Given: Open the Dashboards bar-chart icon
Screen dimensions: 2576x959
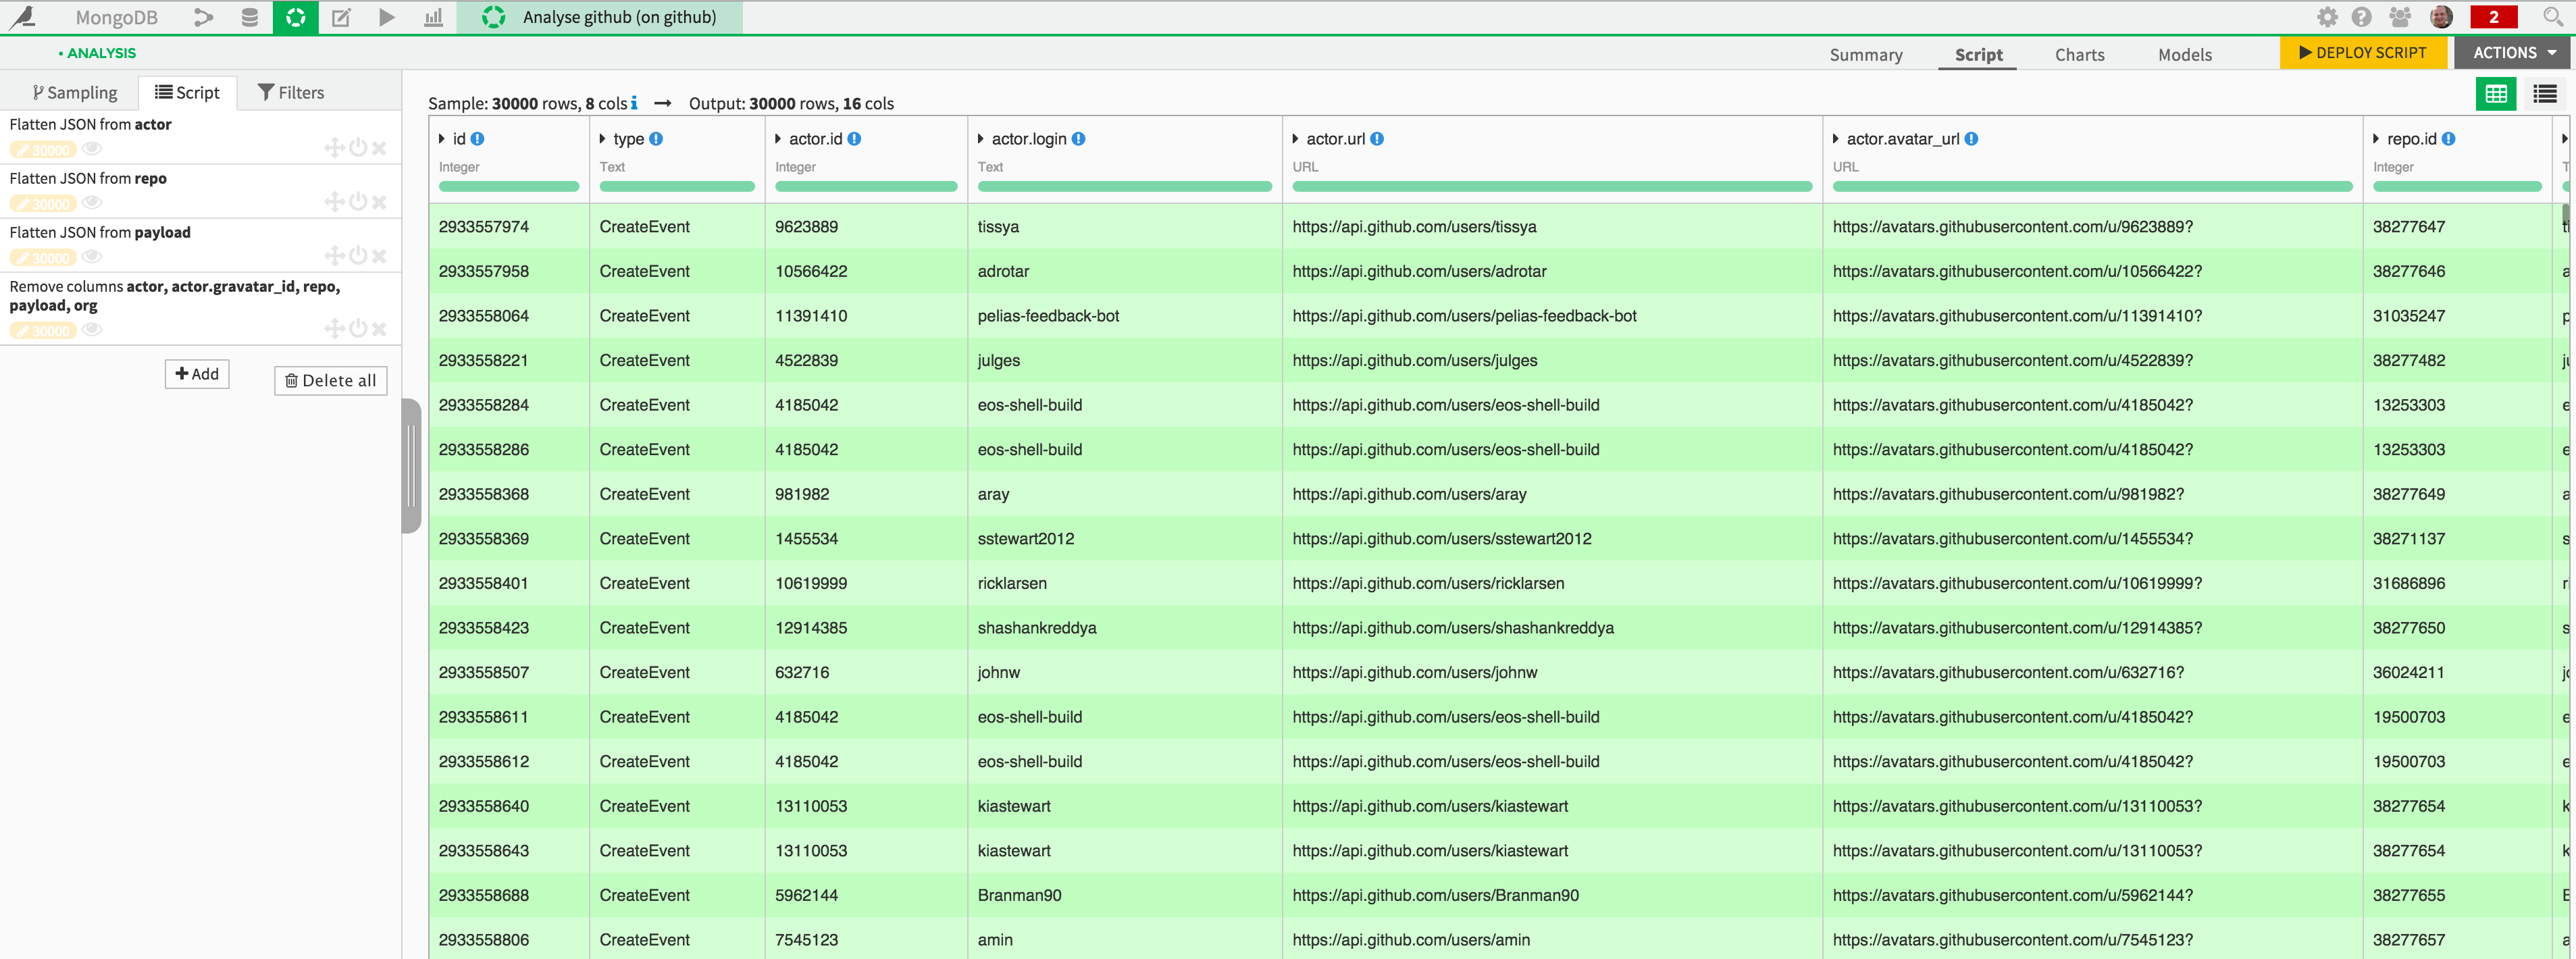Looking at the screenshot, I should (x=433, y=17).
